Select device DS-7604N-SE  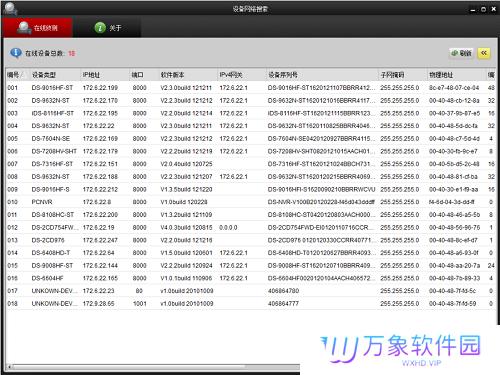[x=51, y=138]
